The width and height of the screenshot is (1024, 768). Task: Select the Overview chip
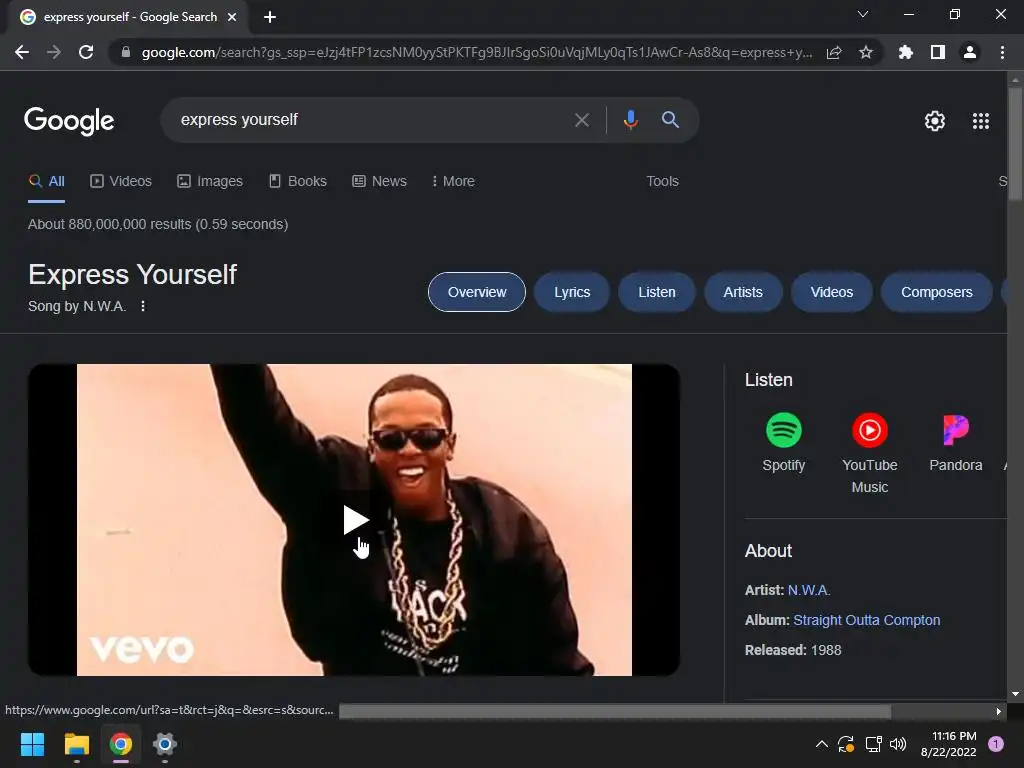(x=477, y=292)
